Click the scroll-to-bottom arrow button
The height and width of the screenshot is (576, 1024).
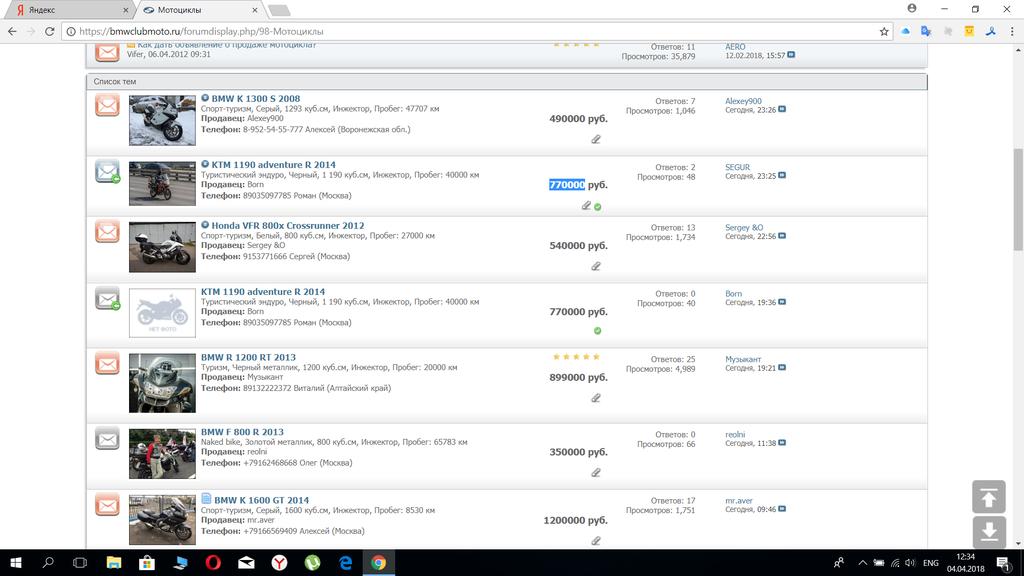(988, 532)
